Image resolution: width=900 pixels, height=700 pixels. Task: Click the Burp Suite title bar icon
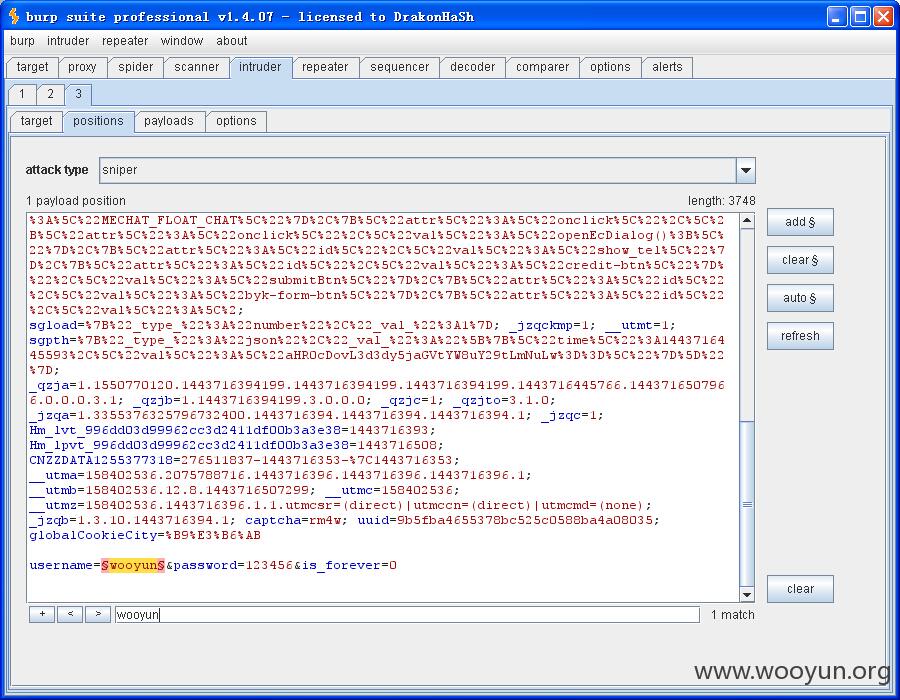point(14,17)
